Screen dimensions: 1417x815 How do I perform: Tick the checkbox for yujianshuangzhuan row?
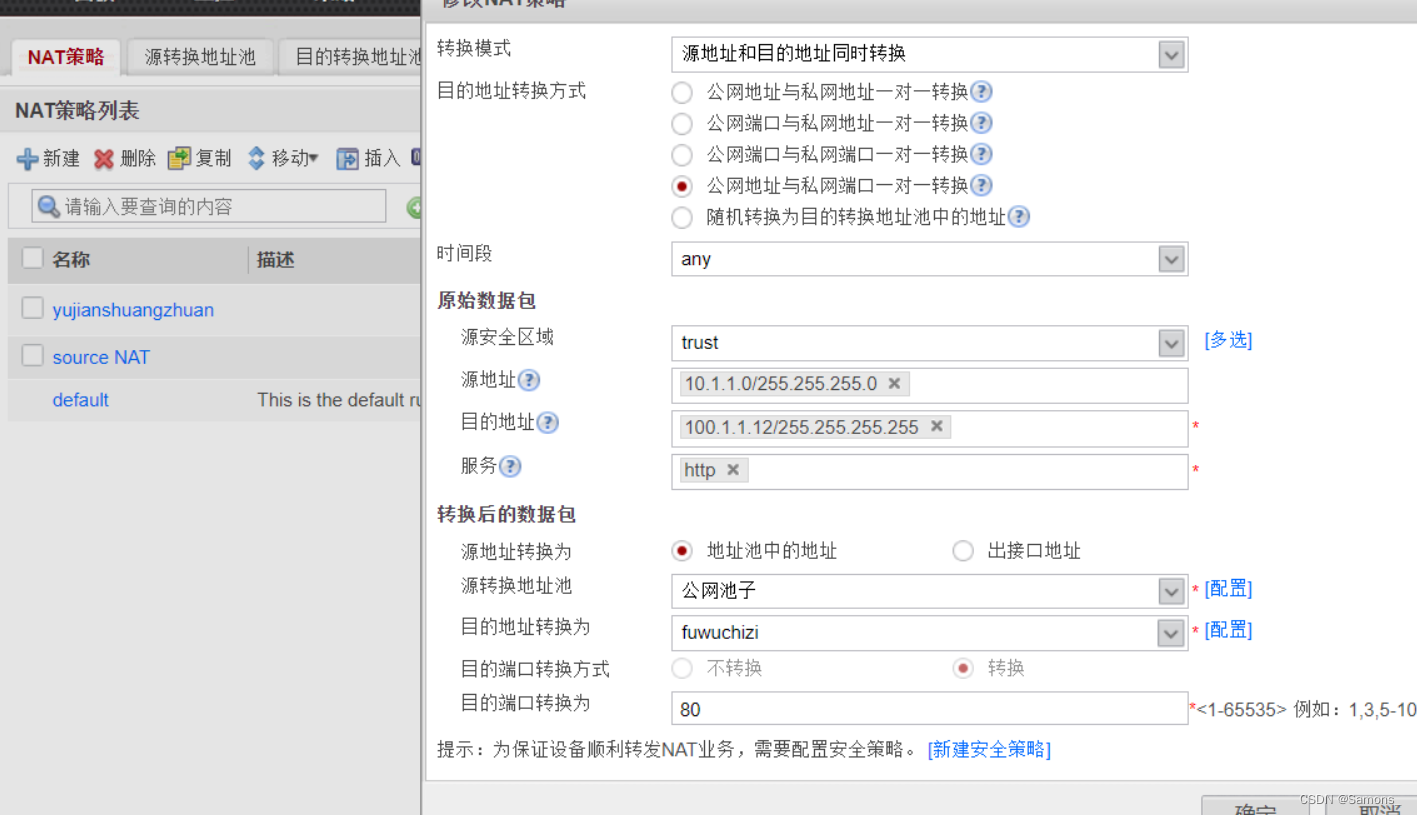pos(33,308)
